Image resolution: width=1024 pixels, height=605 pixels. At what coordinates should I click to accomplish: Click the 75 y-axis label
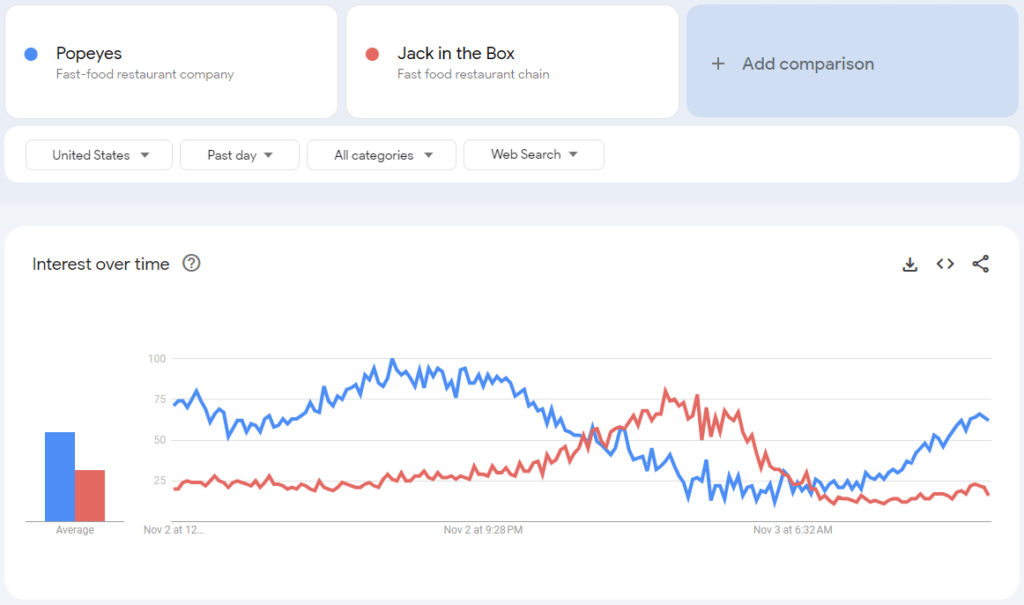point(159,399)
